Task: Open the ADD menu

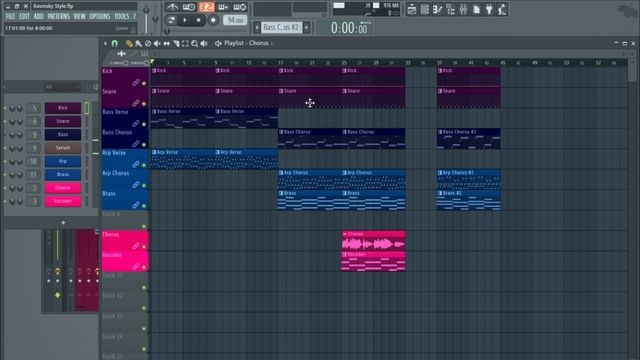Action: (38, 16)
